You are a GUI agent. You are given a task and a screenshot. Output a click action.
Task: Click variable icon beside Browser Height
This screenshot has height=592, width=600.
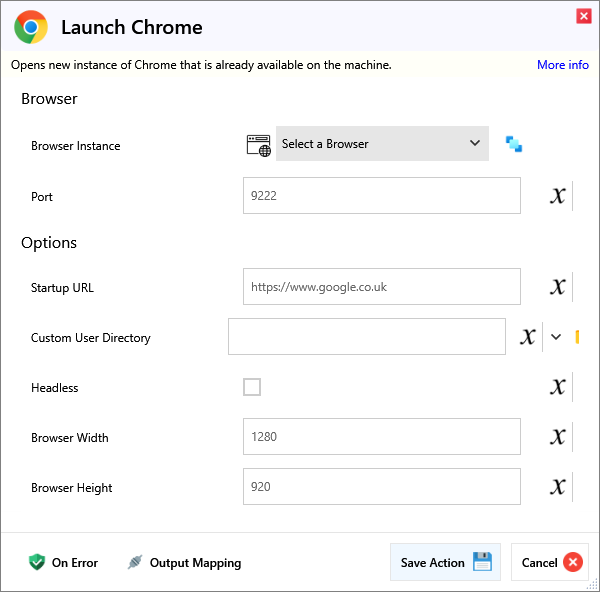point(558,487)
